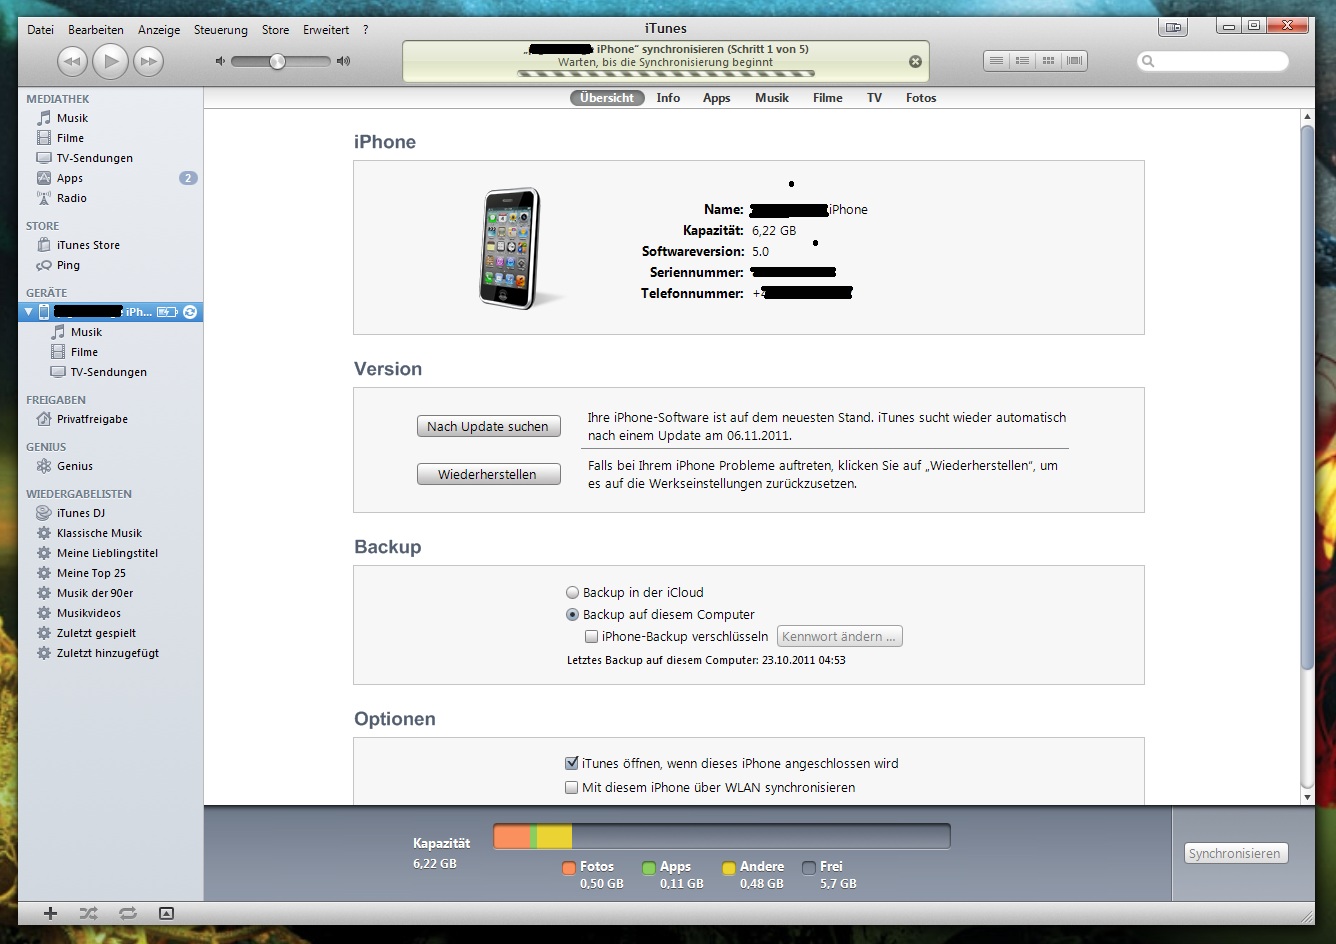
Task: Open the Bearbeiten menu
Action: coord(96,30)
